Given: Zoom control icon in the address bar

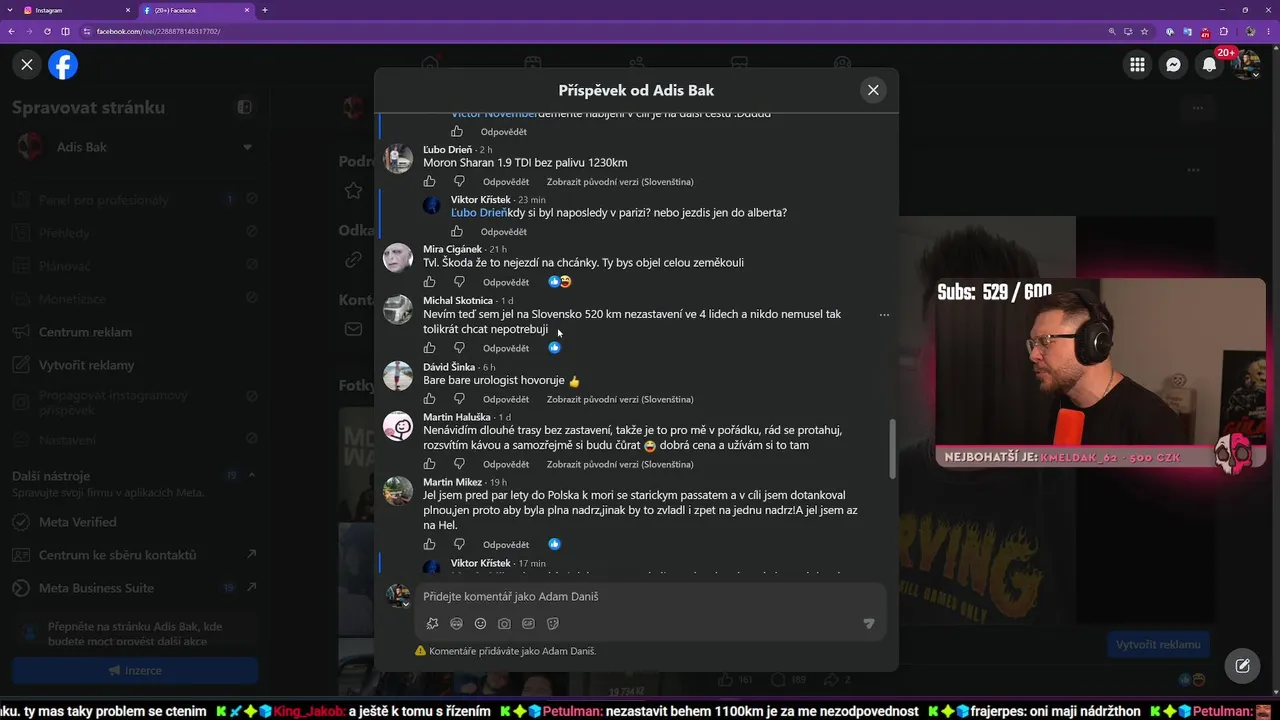Looking at the screenshot, I should 1113,31.
